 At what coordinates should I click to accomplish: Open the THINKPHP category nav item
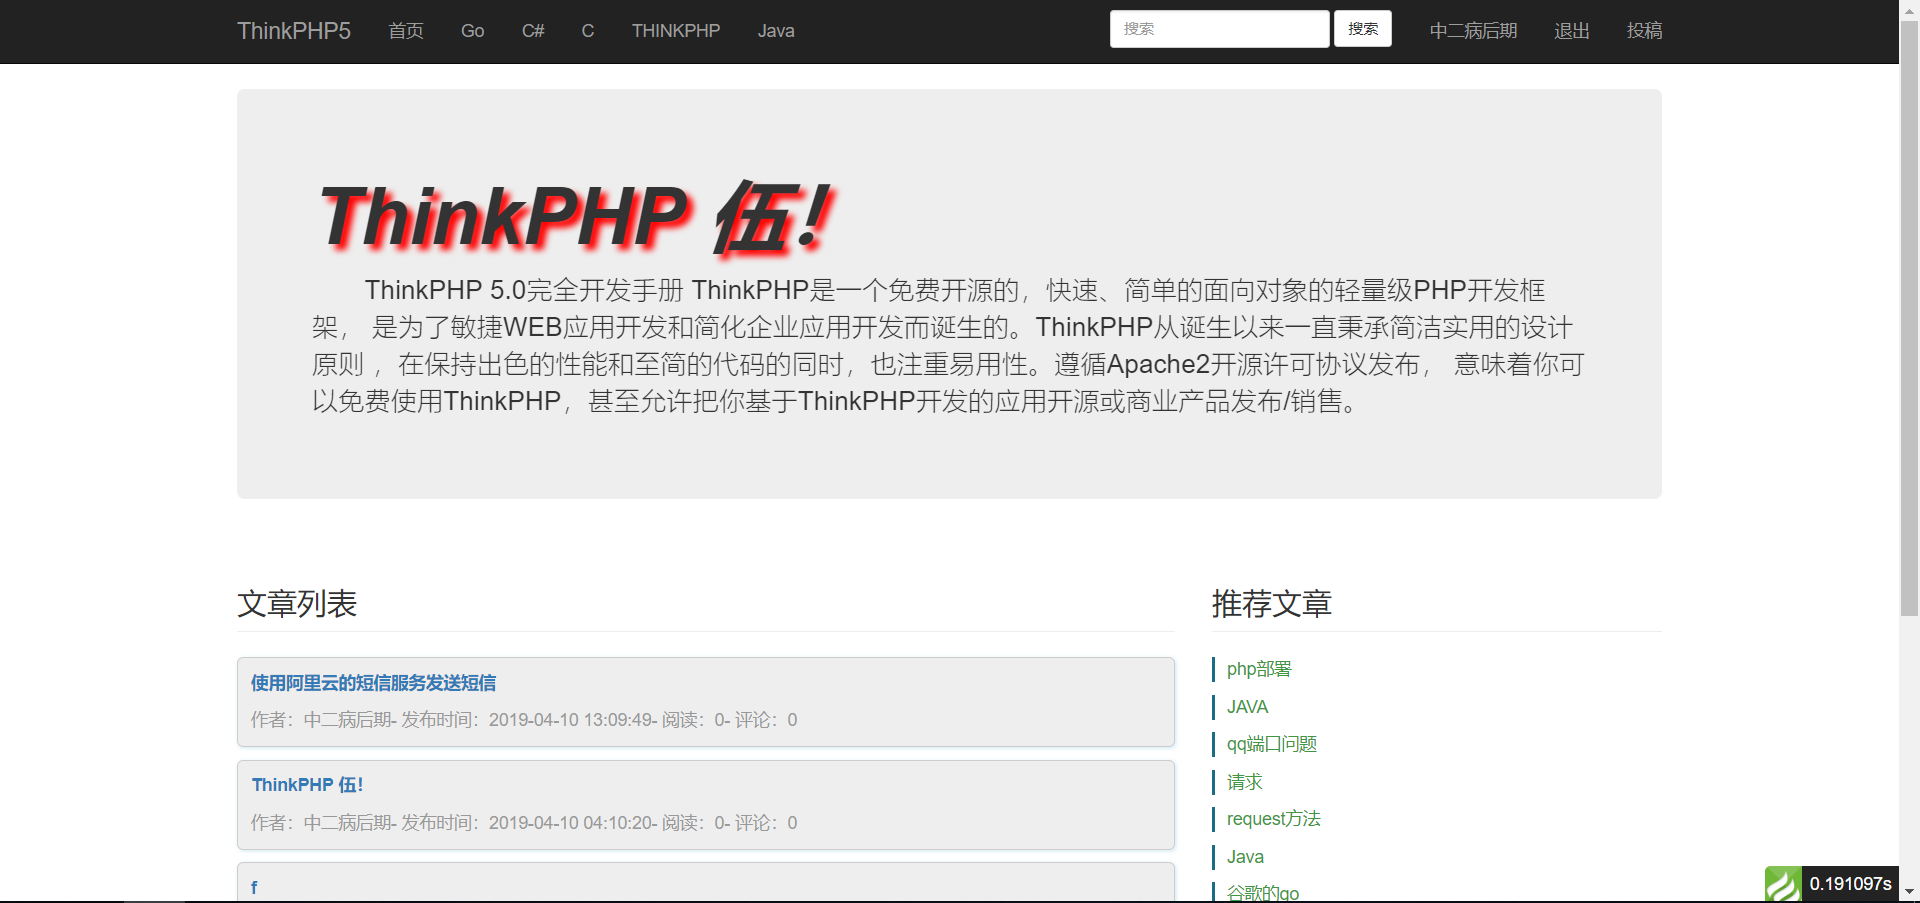coord(676,31)
